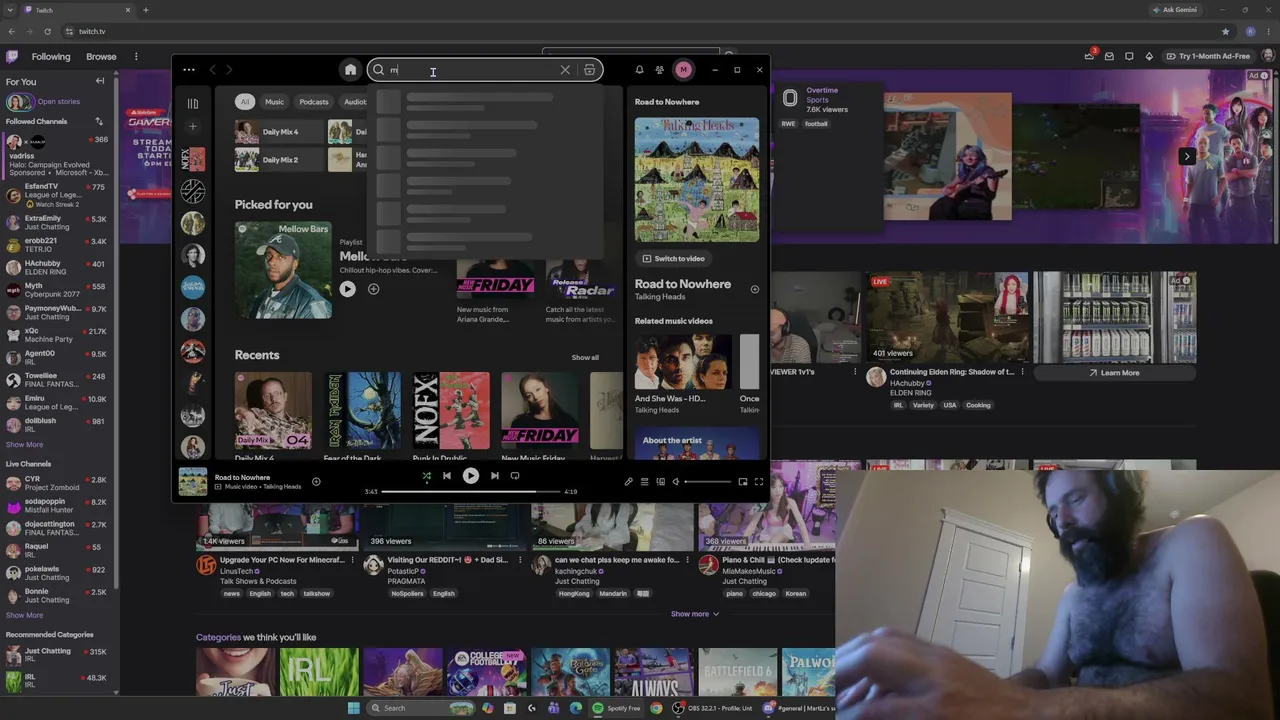
Task: Open Daily Mix 2 shortcut
Action: click(x=279, y=160)
